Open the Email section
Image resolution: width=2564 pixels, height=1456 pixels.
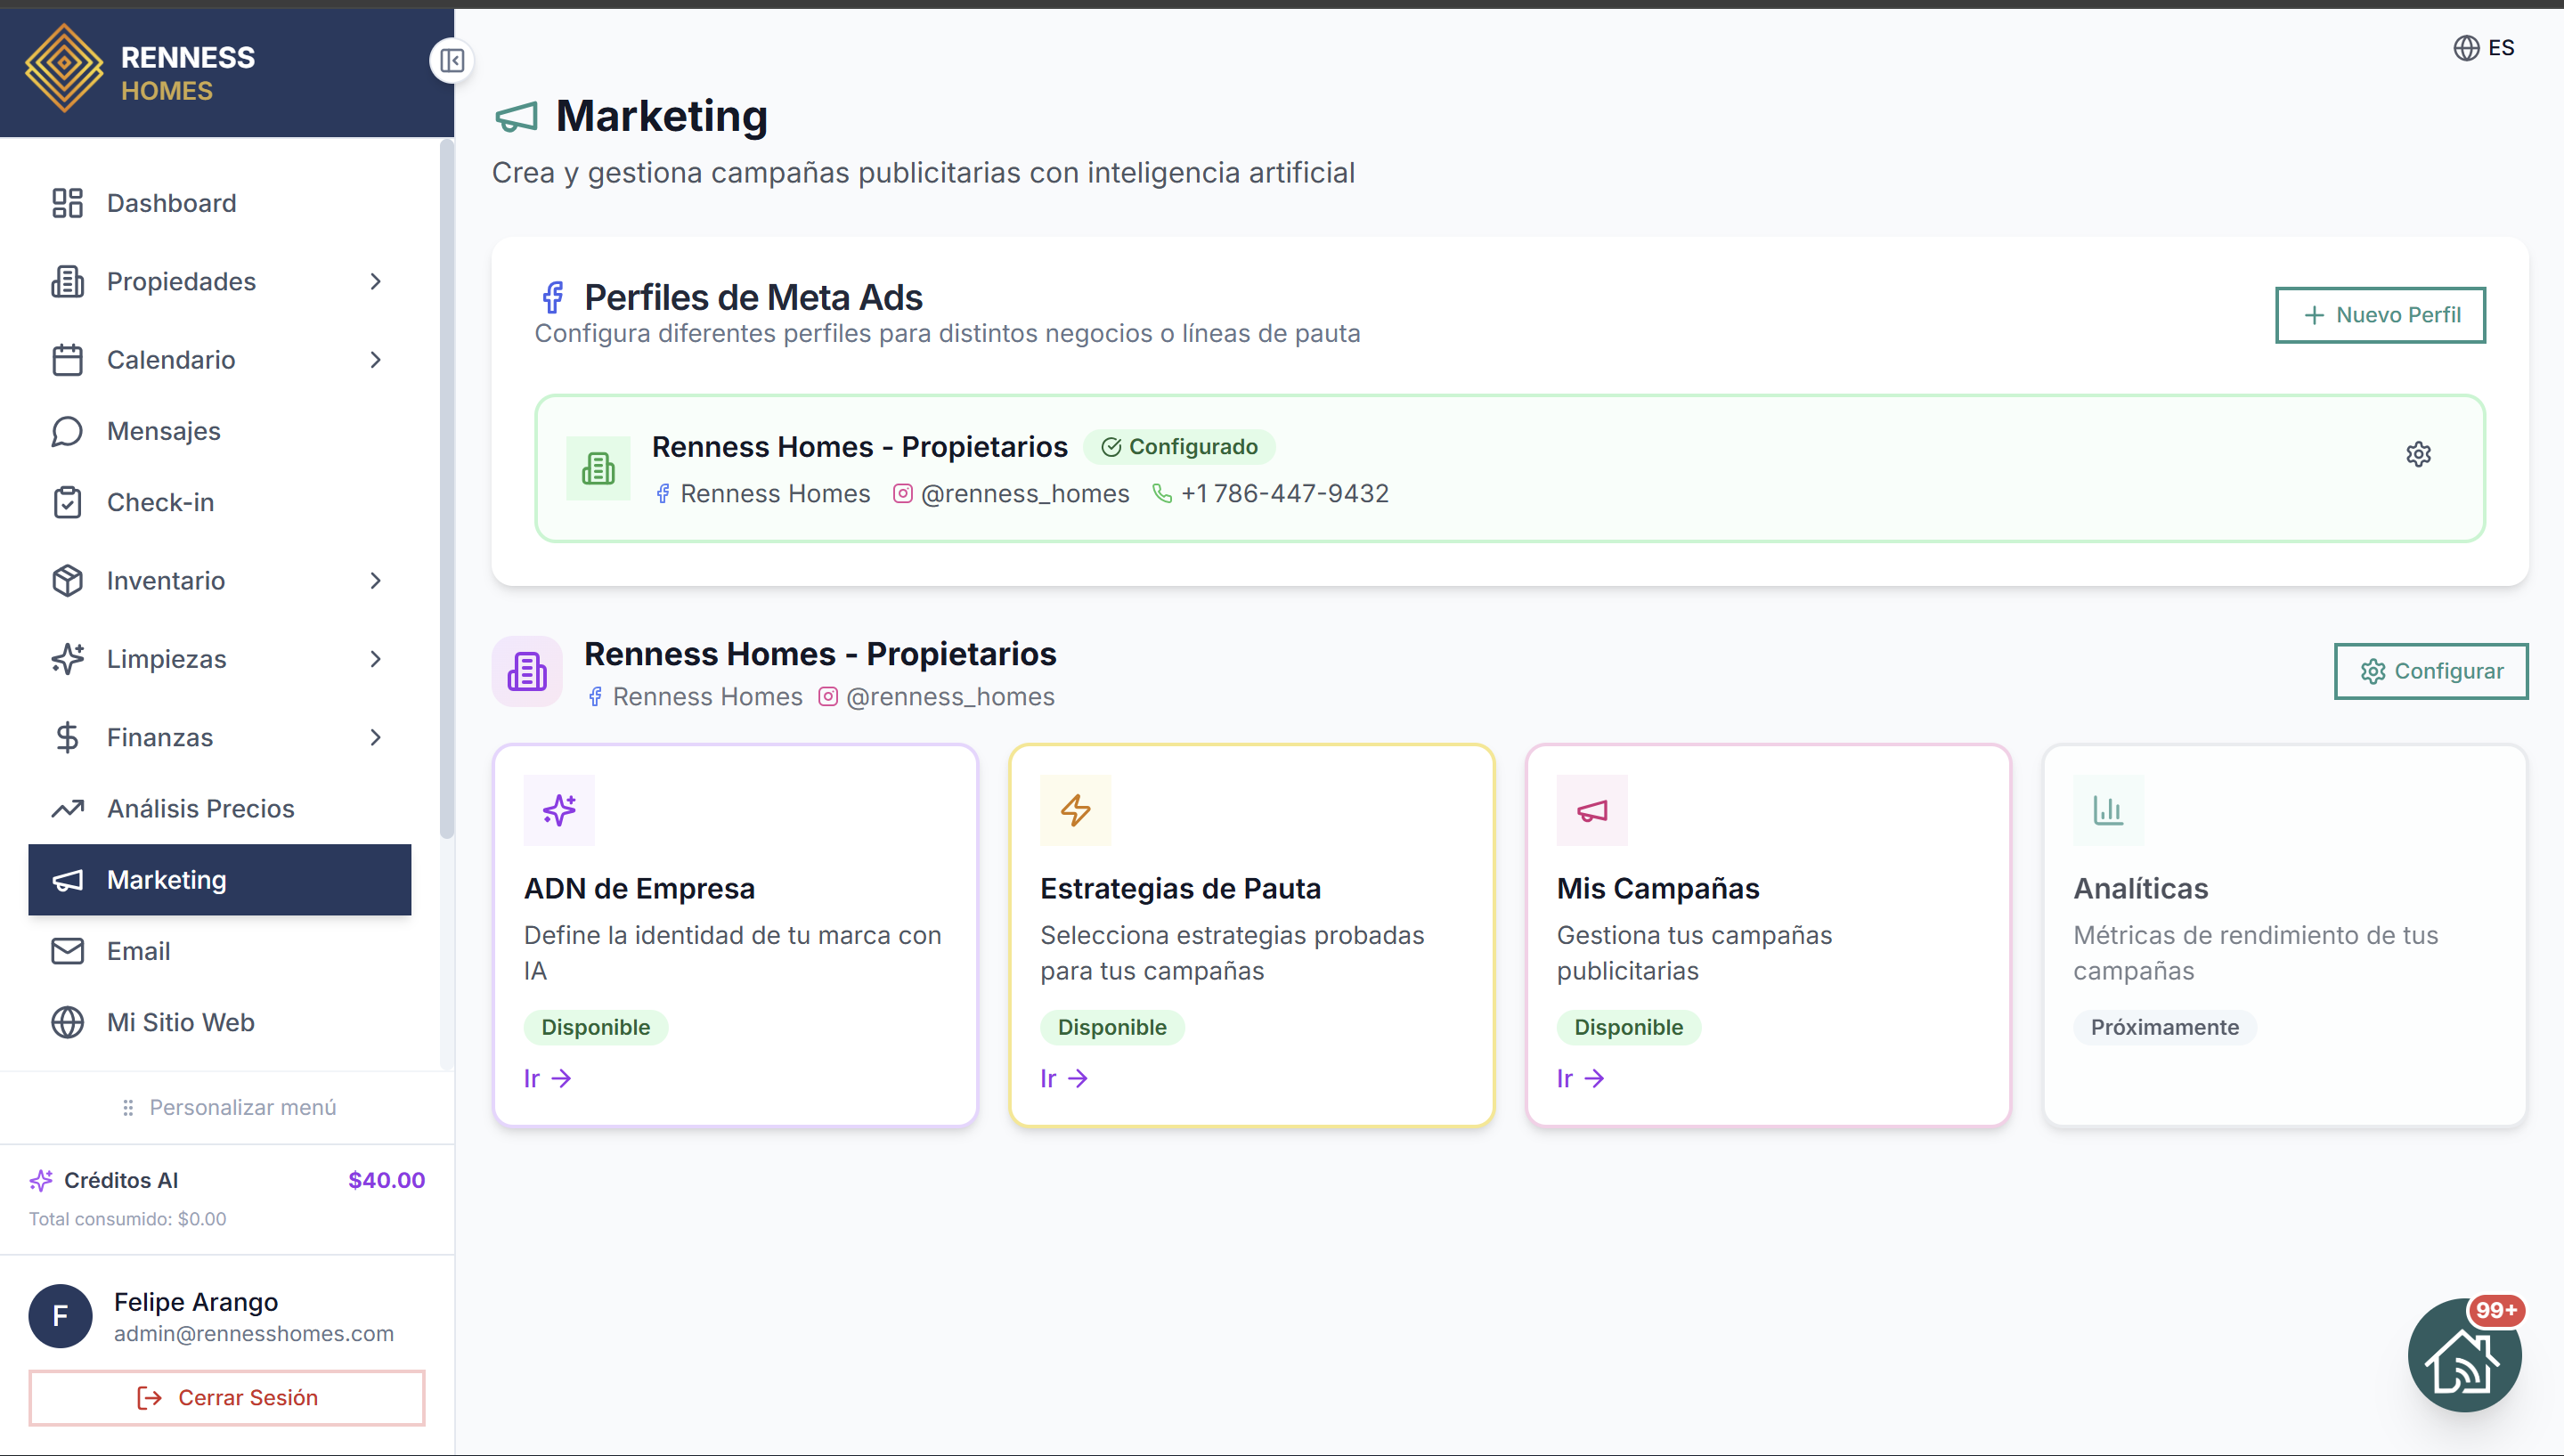coord(139,951)
